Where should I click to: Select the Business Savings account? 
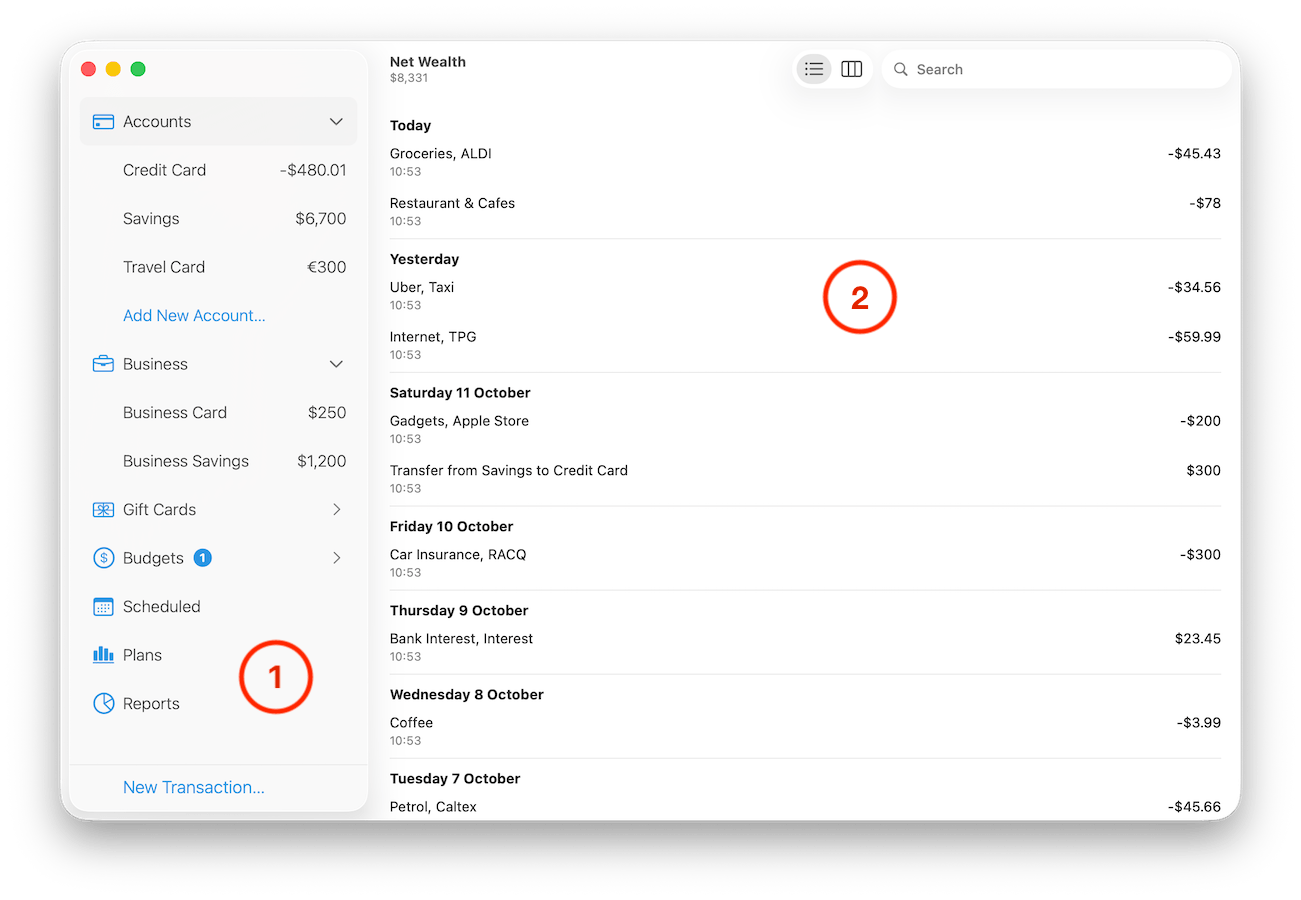click(218, 461)
